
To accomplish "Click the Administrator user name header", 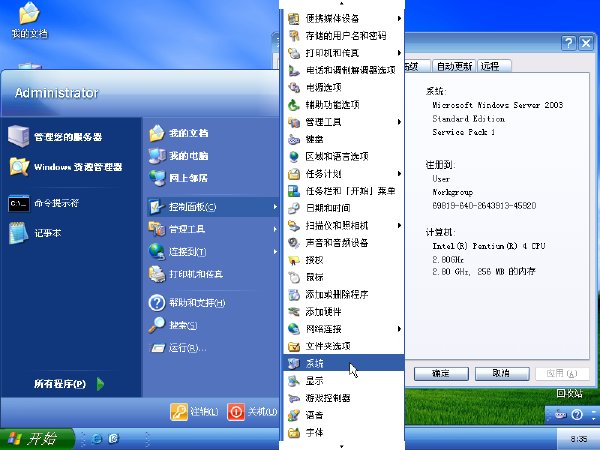I will tap(57, 93).
